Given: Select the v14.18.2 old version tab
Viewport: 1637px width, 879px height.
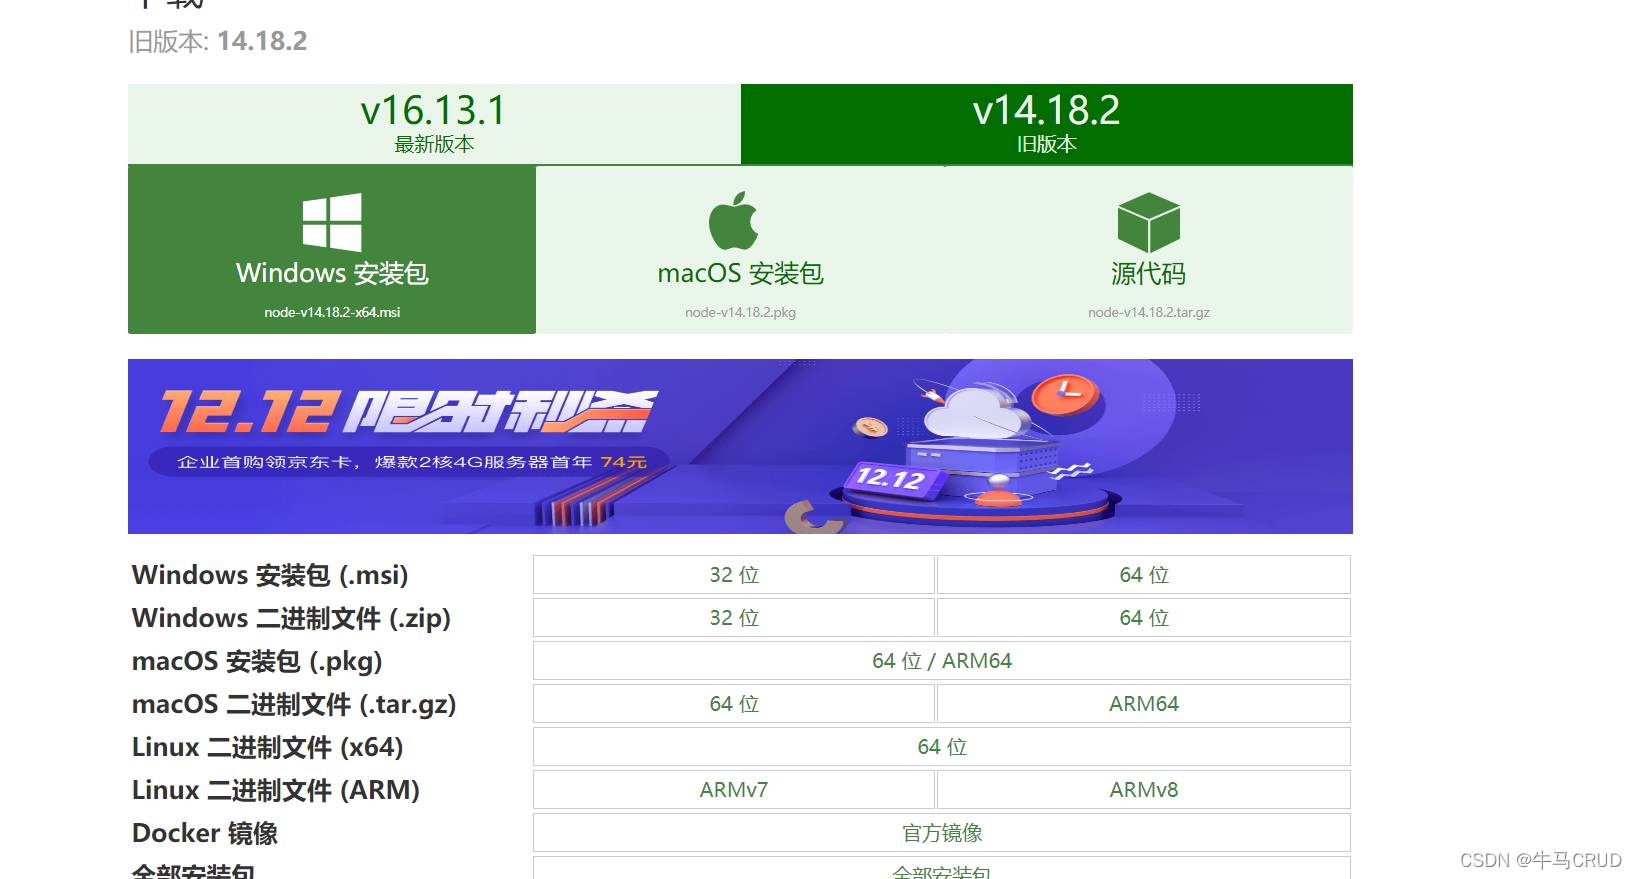Looking at the screenshot, I should tap(1047, 124).
